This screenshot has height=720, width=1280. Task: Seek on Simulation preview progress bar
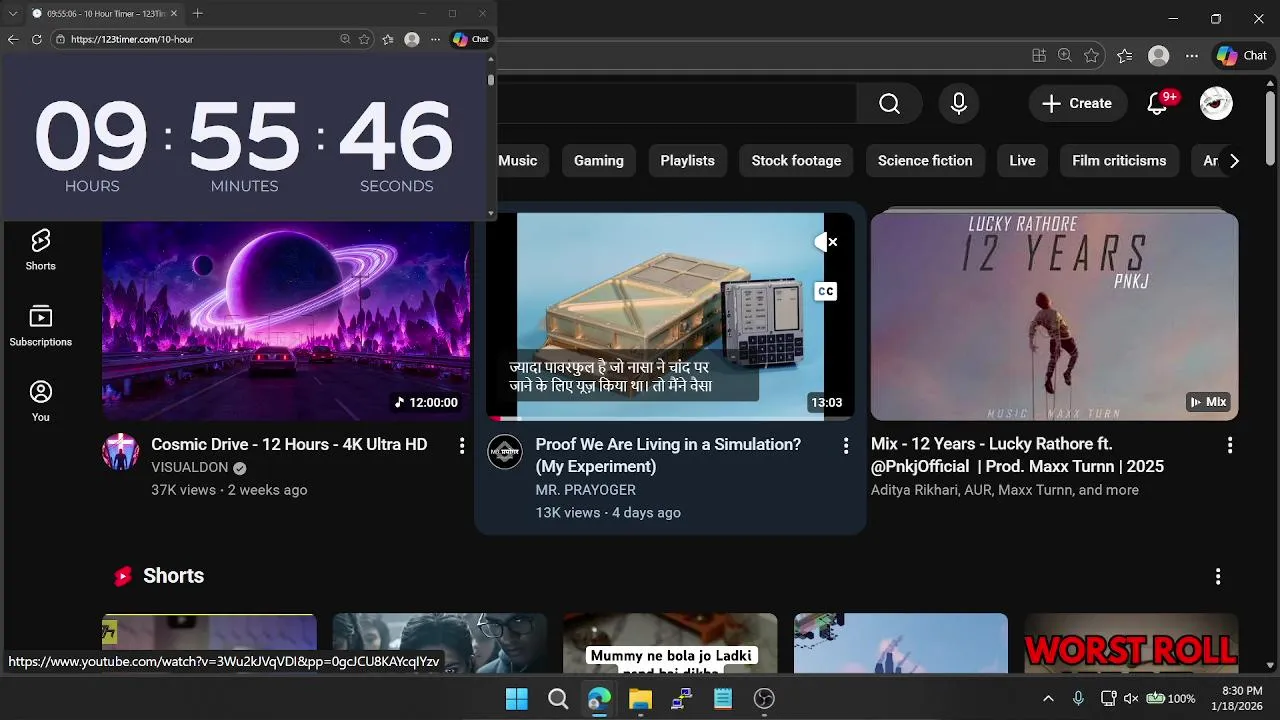670,418
